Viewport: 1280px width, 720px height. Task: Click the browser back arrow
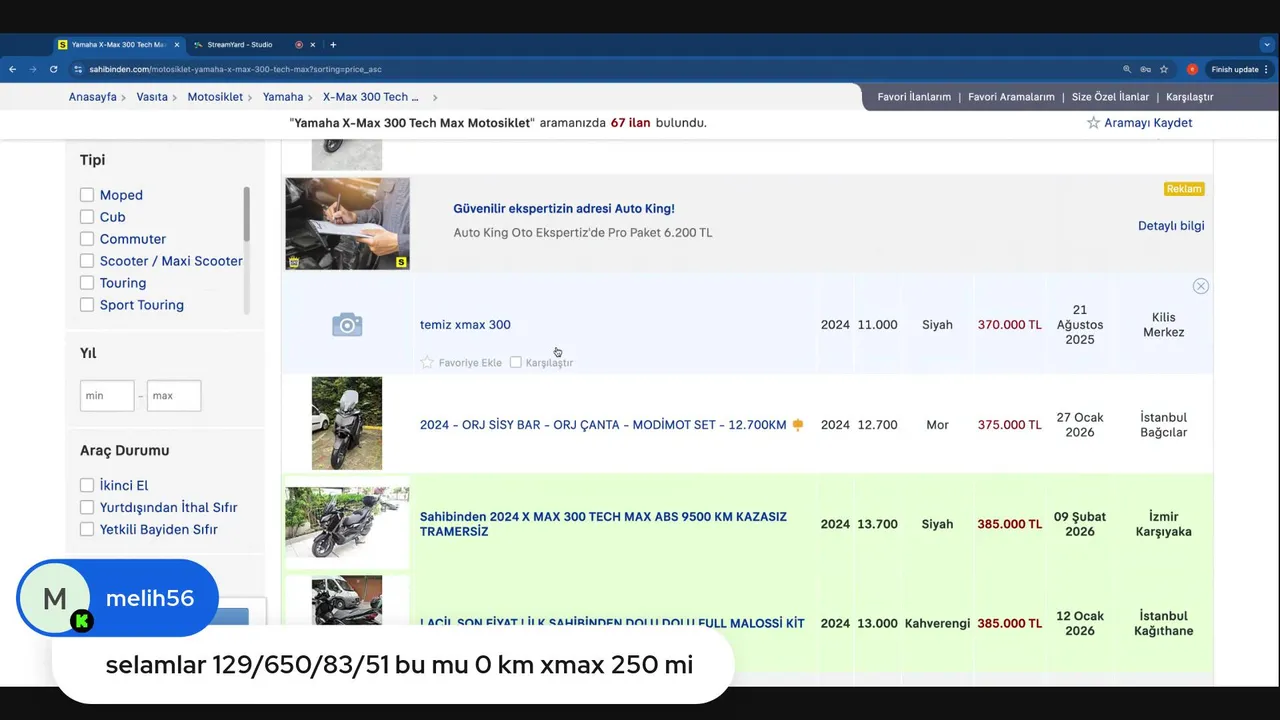[12, 69]
